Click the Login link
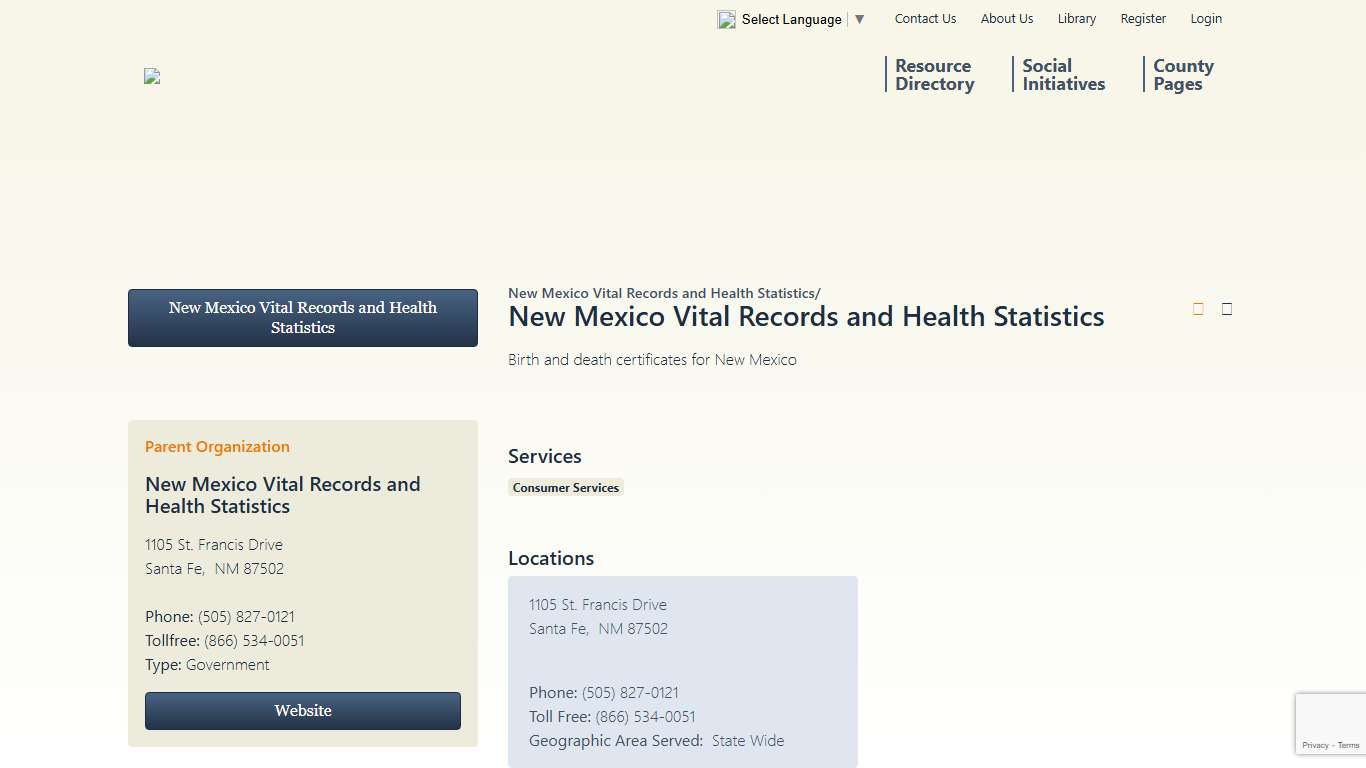Screen dimensions: 1366x768 click(x=1206, y=18)
